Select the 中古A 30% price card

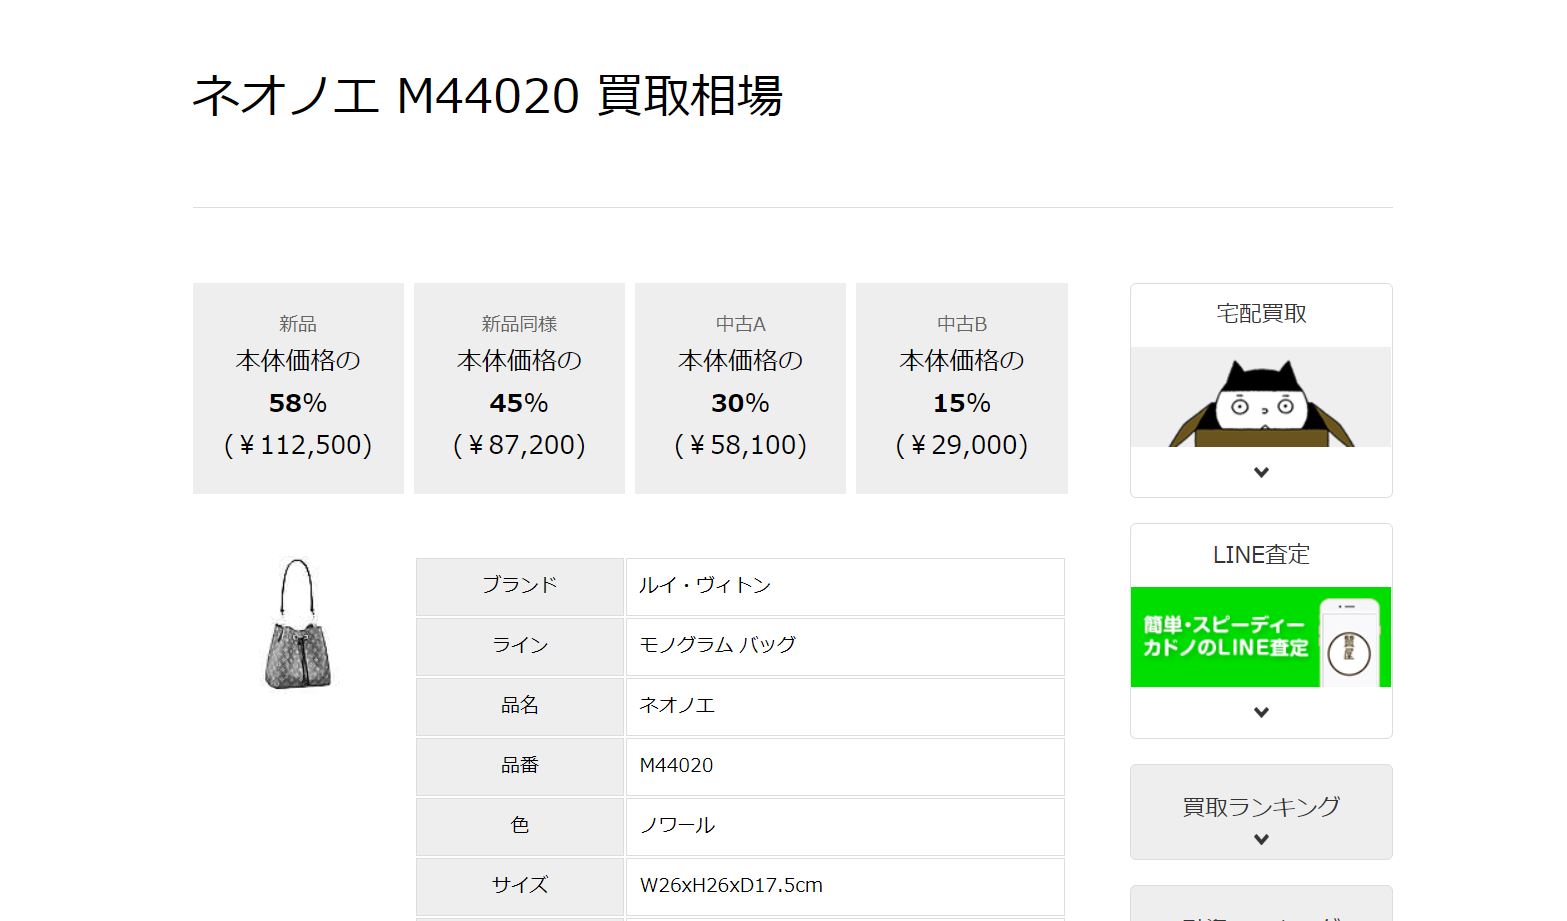740,388
